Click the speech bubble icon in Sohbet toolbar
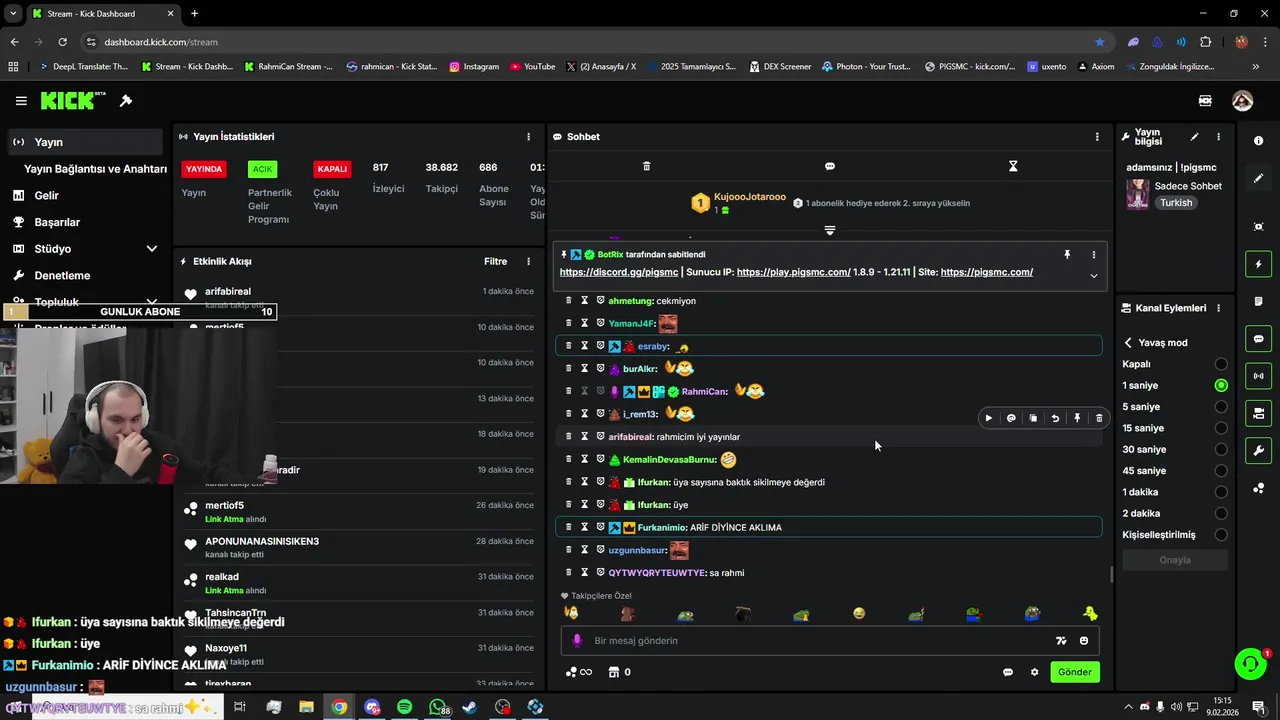Image resolution: width=1280 pixels, height=720 pixels. point(830,166)
